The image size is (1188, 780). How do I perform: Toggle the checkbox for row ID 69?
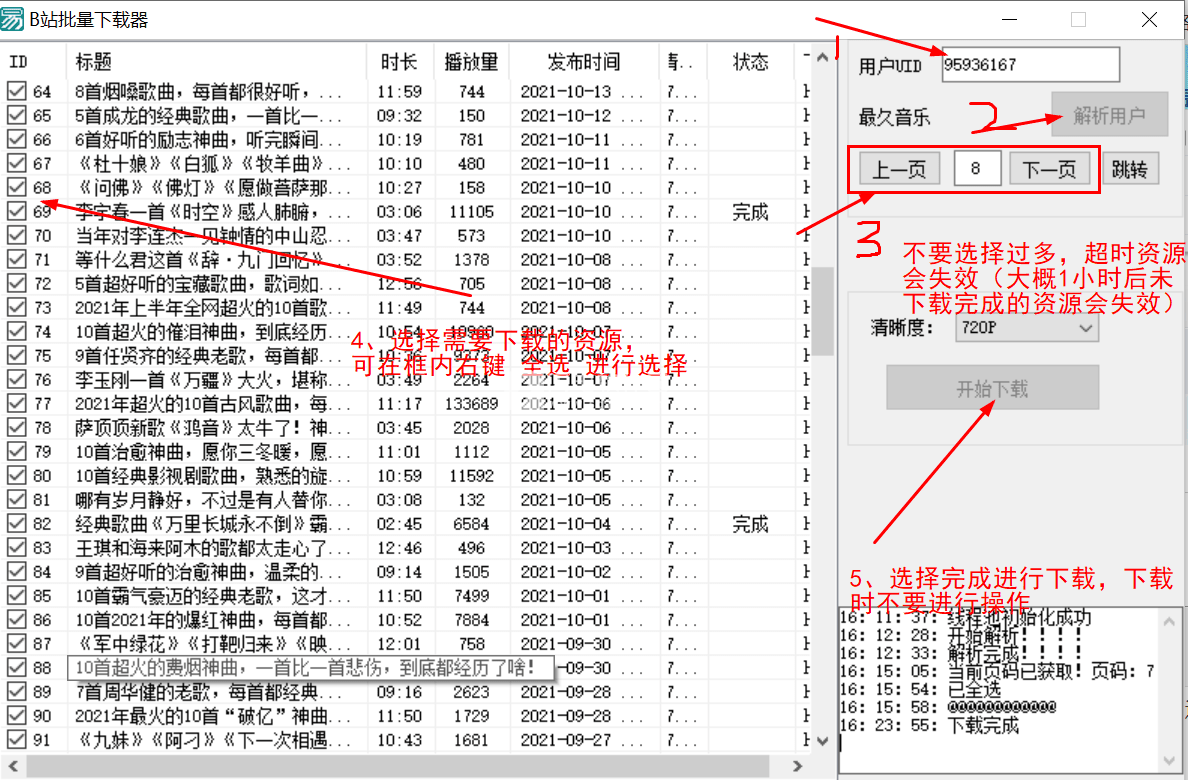click(16, 211)
